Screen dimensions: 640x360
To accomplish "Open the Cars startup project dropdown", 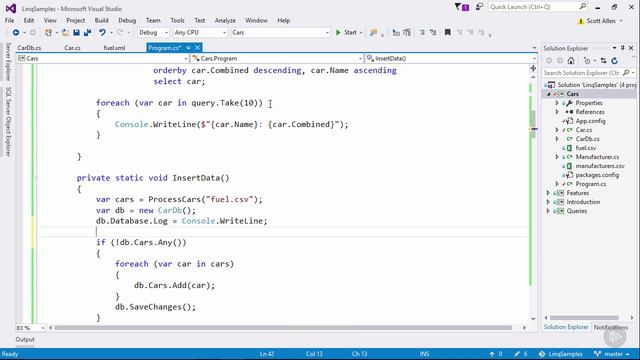I will pyautogui.click(x=280, y=32).
